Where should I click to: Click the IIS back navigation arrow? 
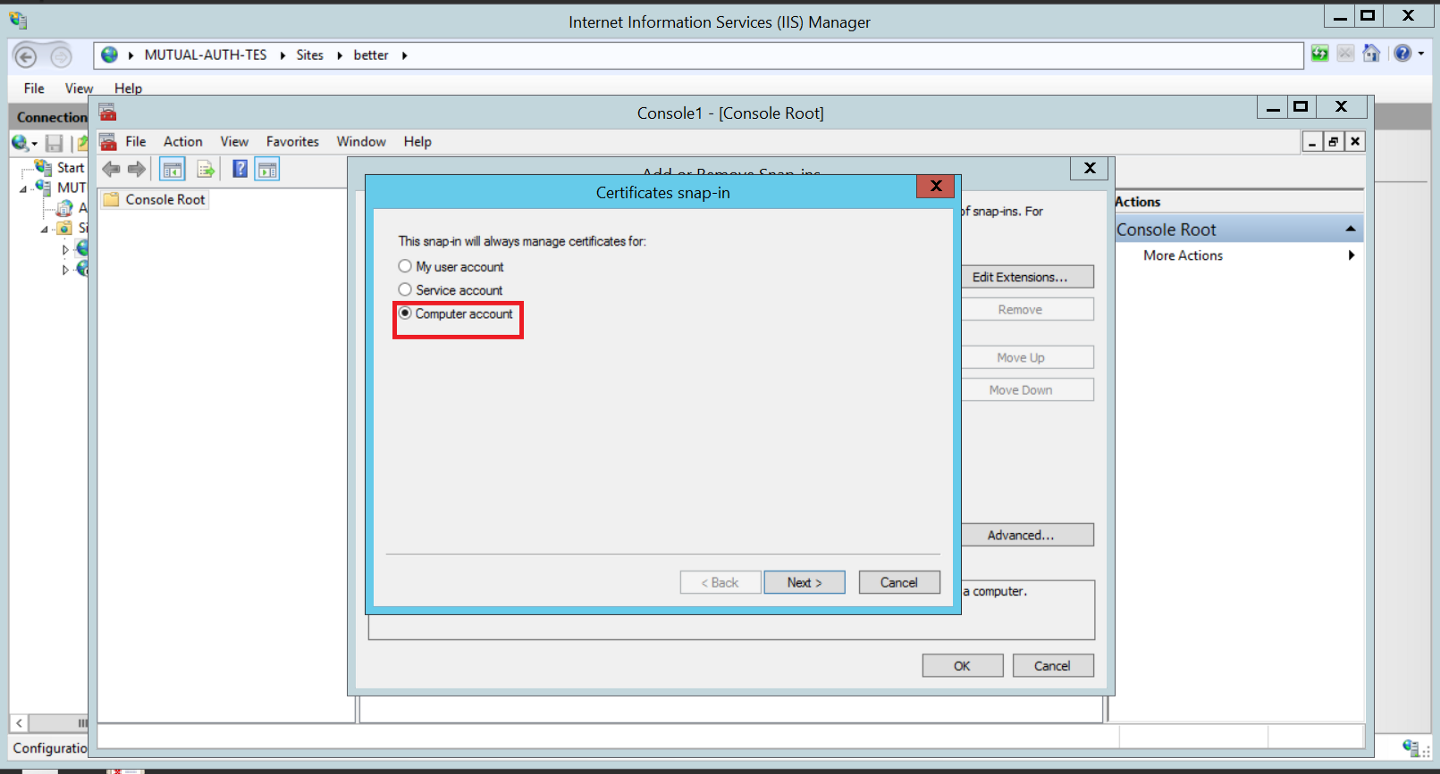click(x=26, y=56)
